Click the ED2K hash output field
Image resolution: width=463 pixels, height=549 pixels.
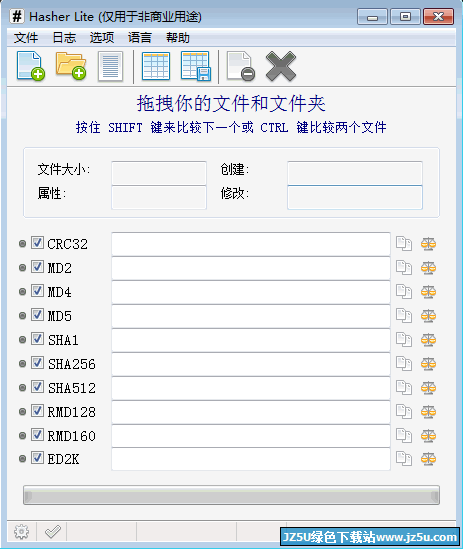pyautogui.click(x=251, y=459)
